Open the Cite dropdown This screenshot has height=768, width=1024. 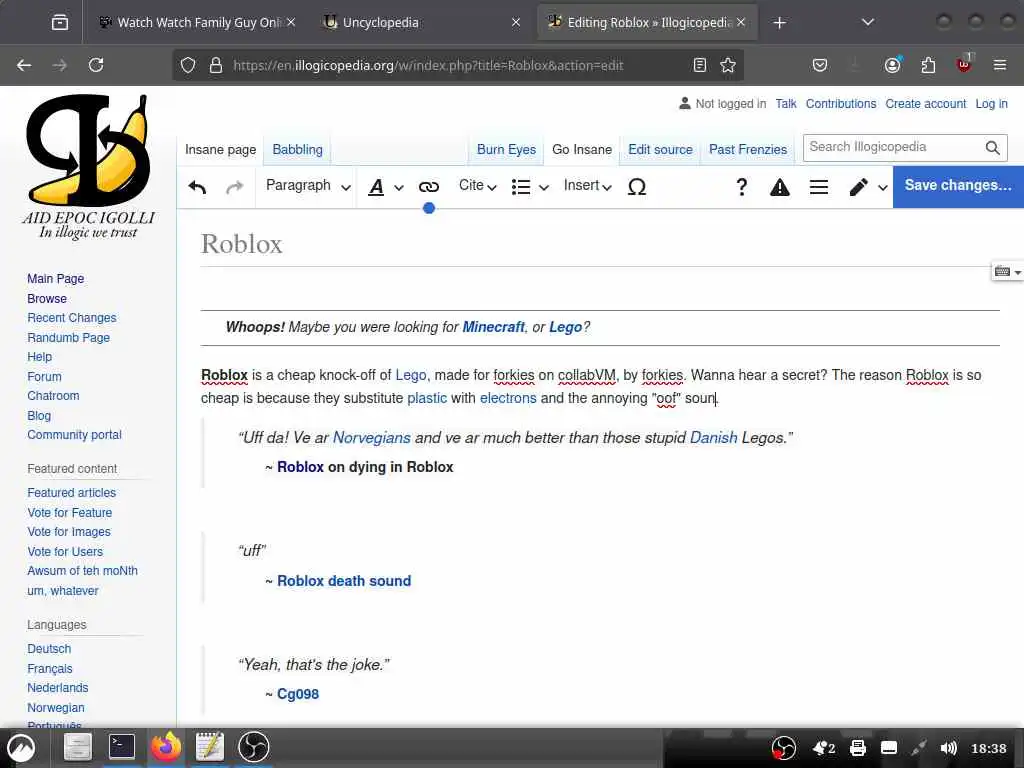click(477, 186)
